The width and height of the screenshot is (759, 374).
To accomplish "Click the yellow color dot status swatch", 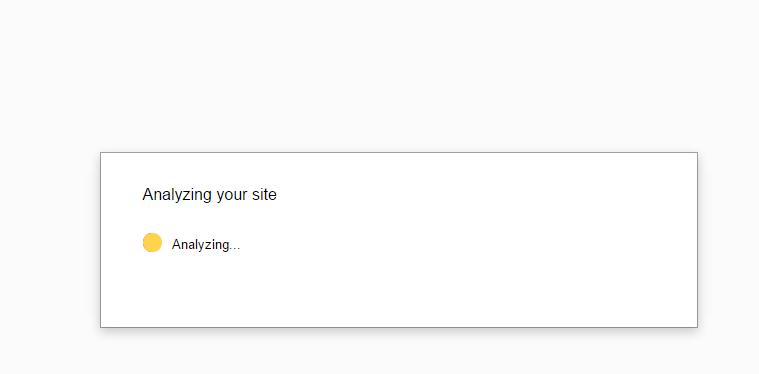I will click(152, 242).
